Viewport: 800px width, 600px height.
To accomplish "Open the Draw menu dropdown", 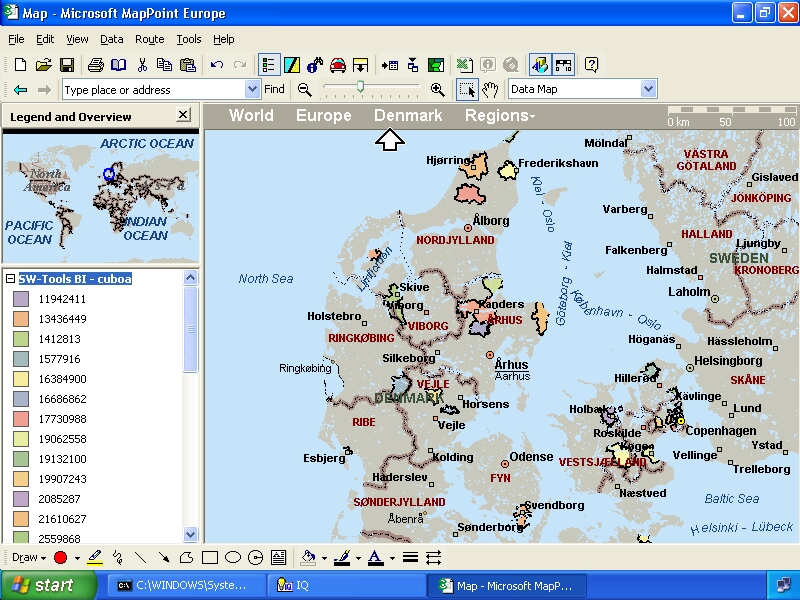I will pos(29,558).
